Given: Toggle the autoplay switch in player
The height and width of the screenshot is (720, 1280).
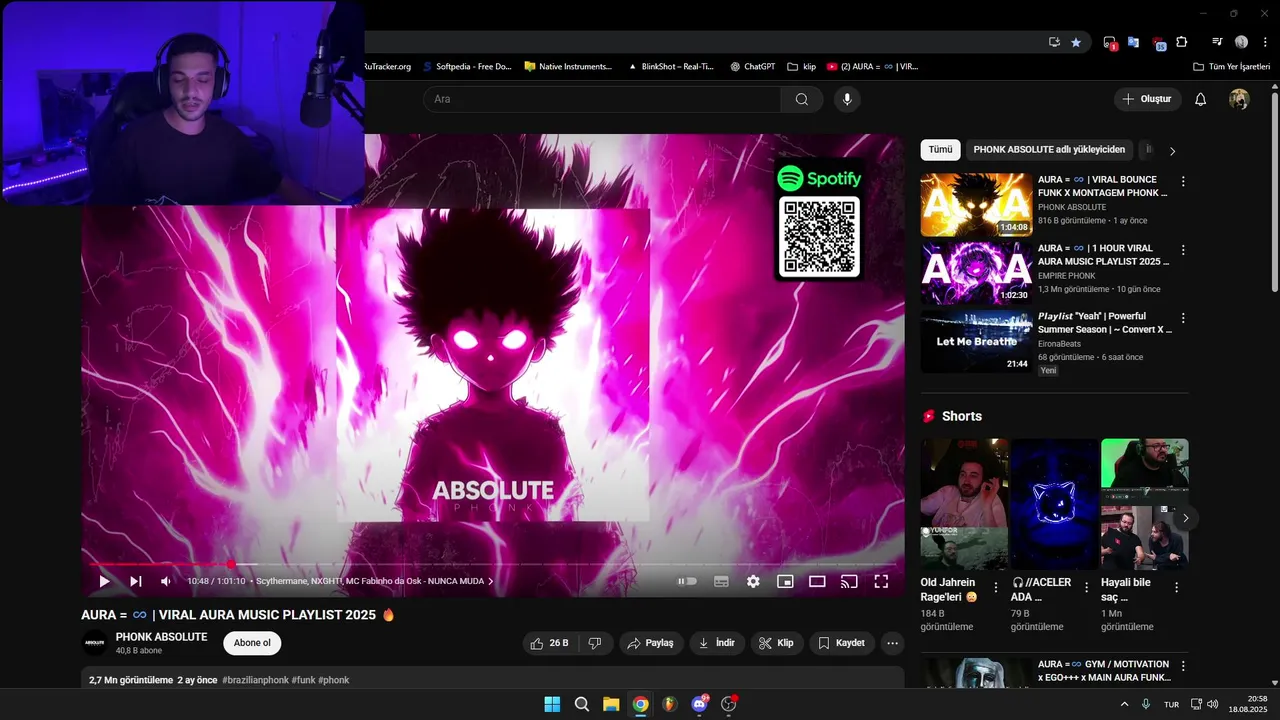Looking at the screenshot, I should point(687,581).
